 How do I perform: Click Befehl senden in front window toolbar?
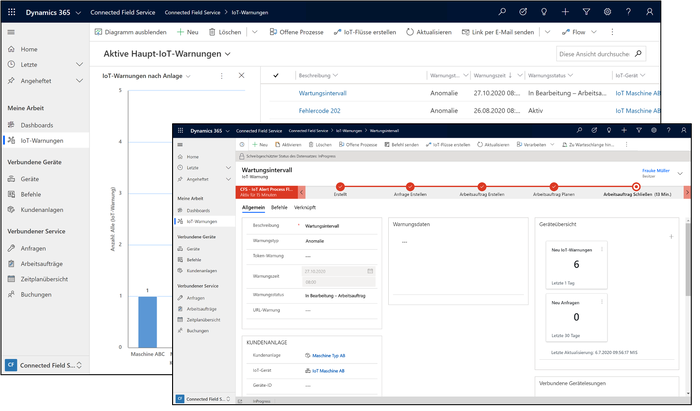click(x=401, y=145)
